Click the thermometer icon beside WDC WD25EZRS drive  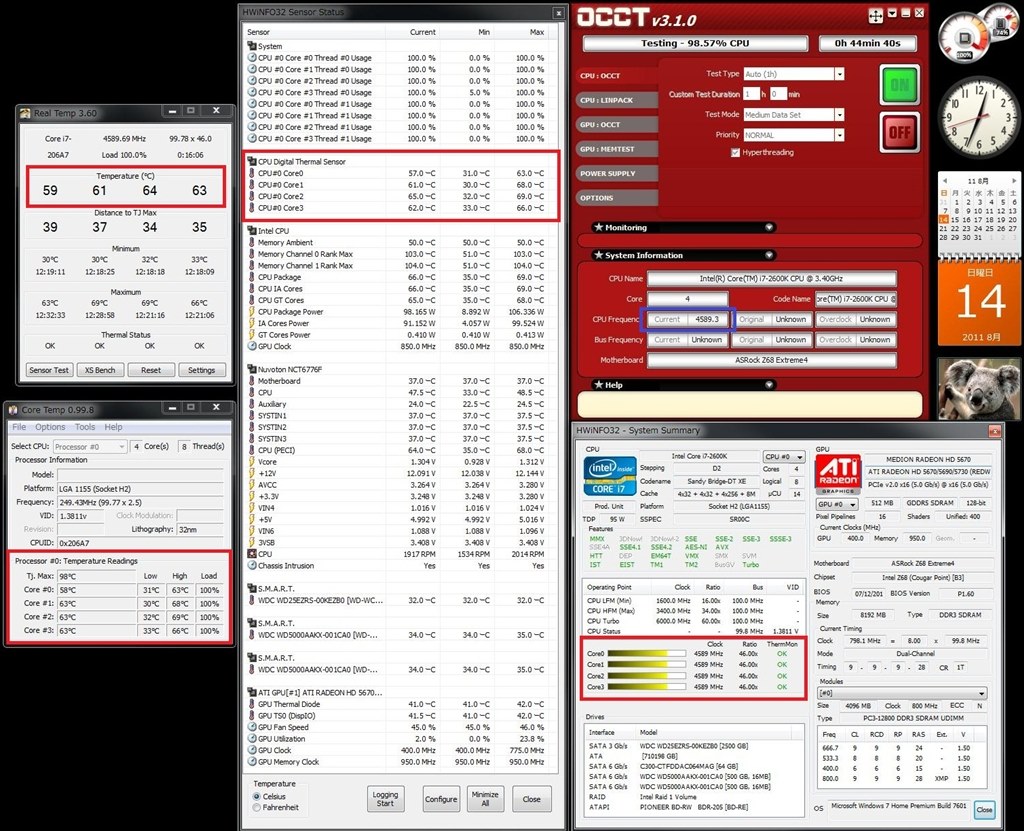(252, 600)
